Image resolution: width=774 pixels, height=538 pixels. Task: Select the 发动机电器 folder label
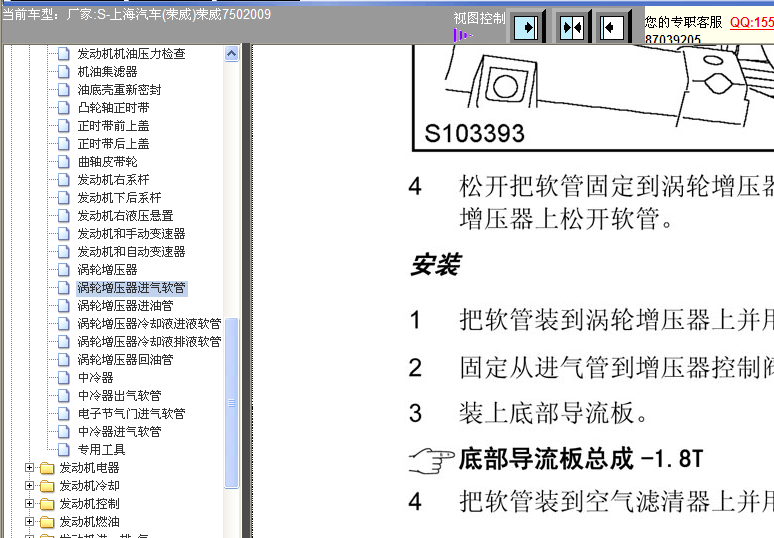point(90,468)
